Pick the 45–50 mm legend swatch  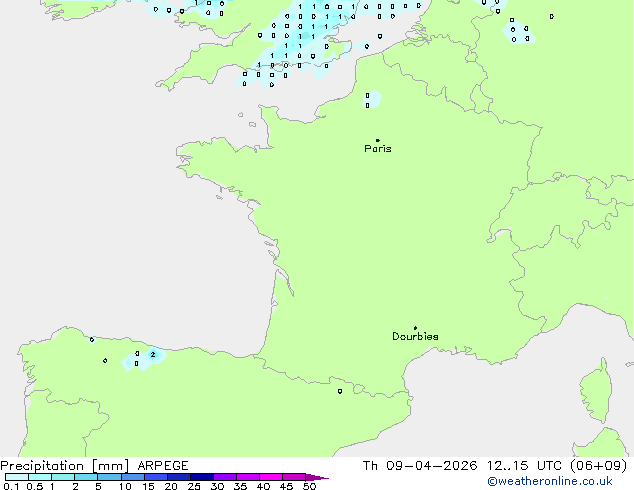coord(294,477)
